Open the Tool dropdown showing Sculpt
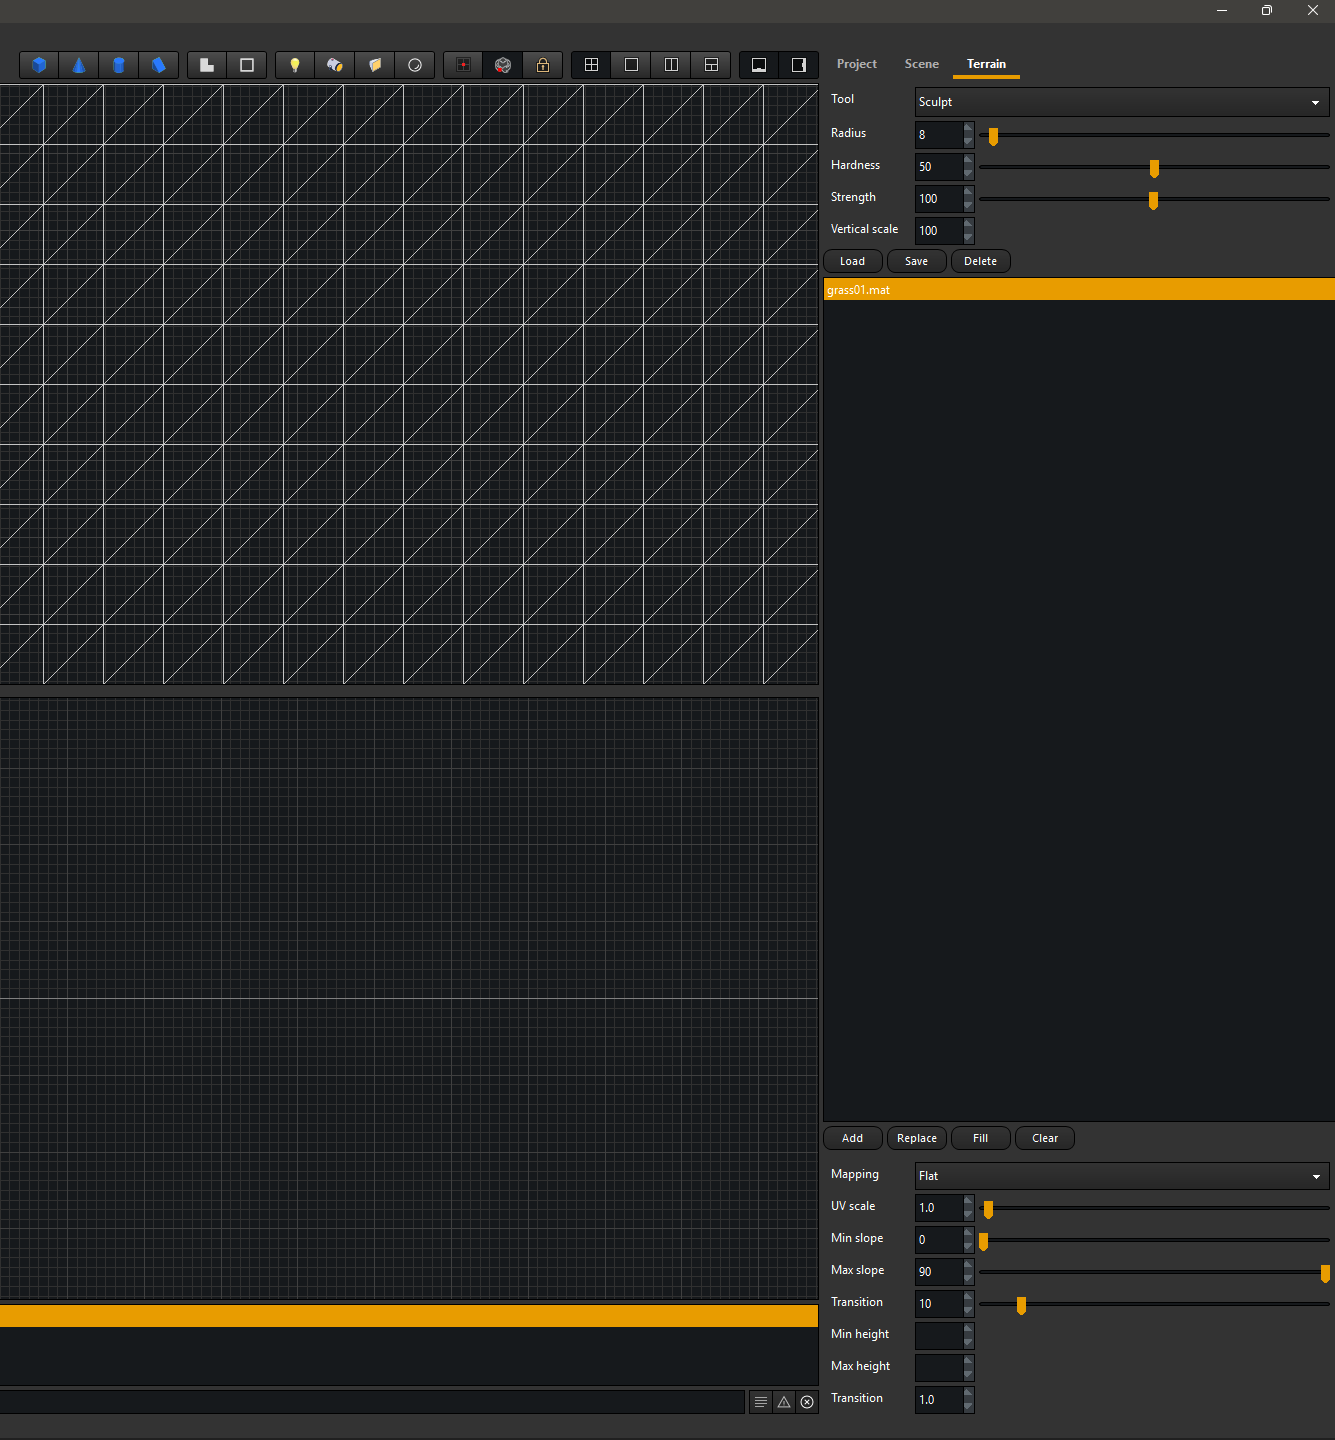The width and height of the screenshot is (1335, 1440). [1122, 102]
